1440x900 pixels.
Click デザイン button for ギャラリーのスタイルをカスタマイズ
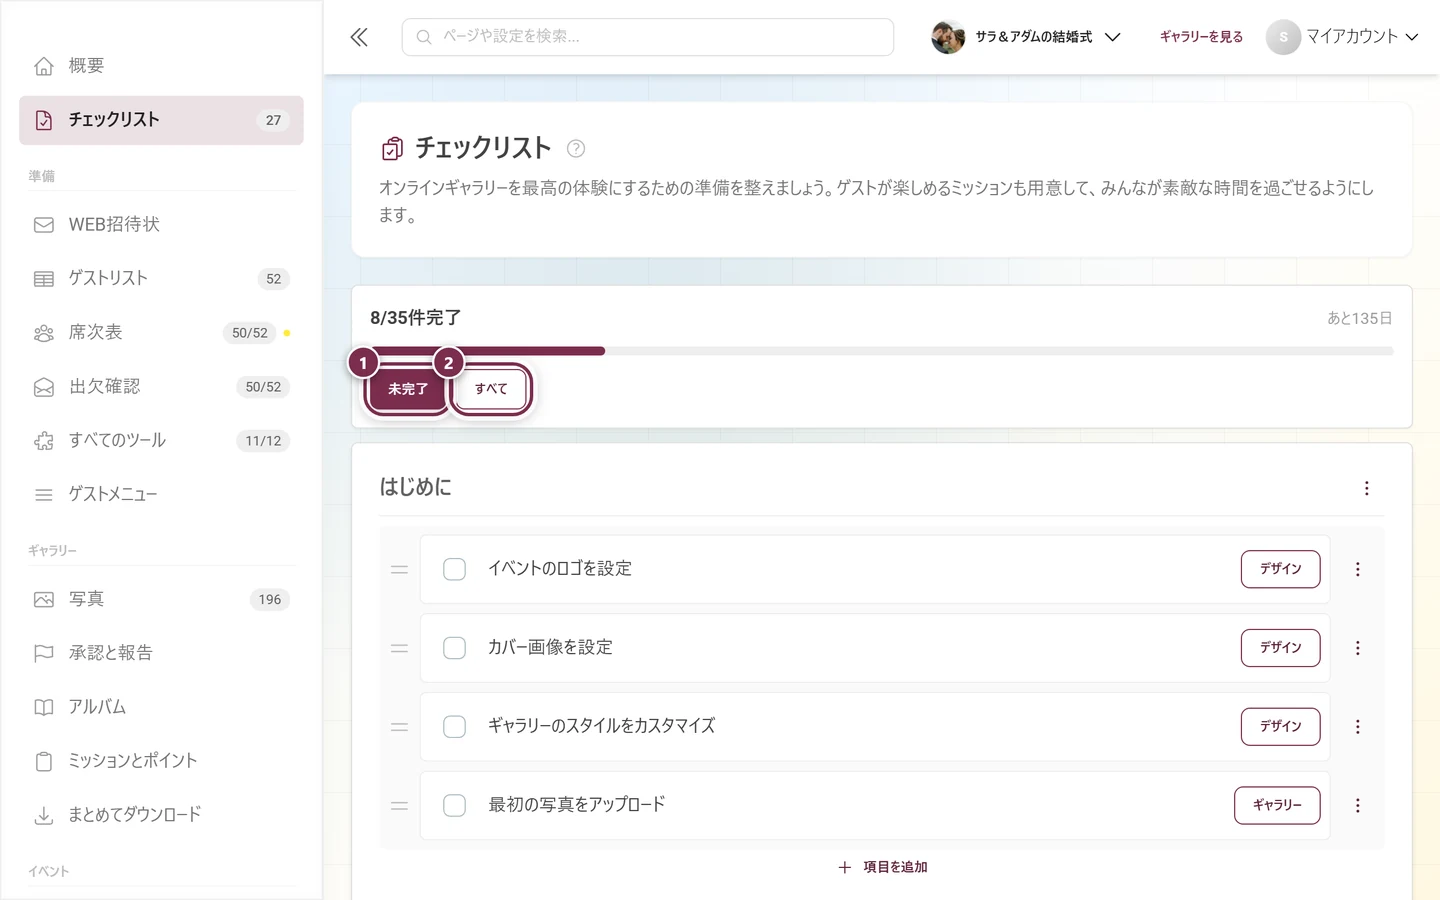(1280, 727)
